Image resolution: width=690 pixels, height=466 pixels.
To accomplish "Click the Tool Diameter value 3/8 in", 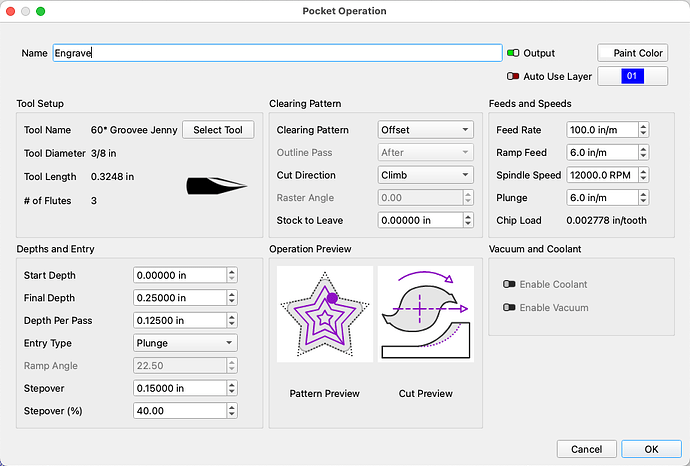I will tap(103, 153).
